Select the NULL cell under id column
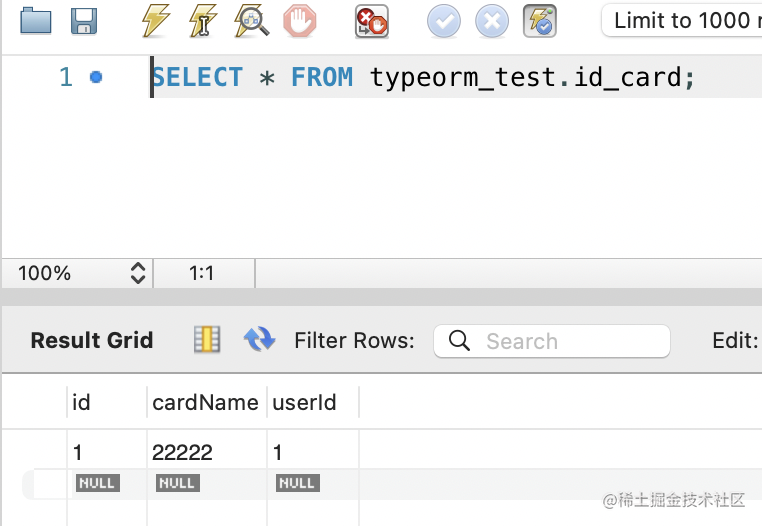Screen dimensions: 762x526 coord(97,483)
